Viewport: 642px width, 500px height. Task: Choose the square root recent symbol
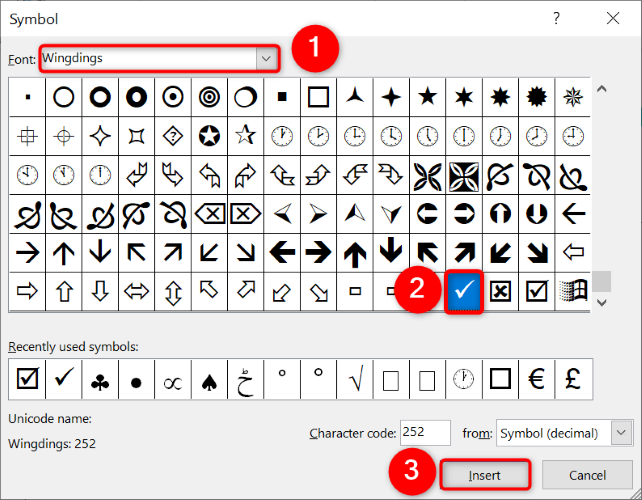click(355, 379)
